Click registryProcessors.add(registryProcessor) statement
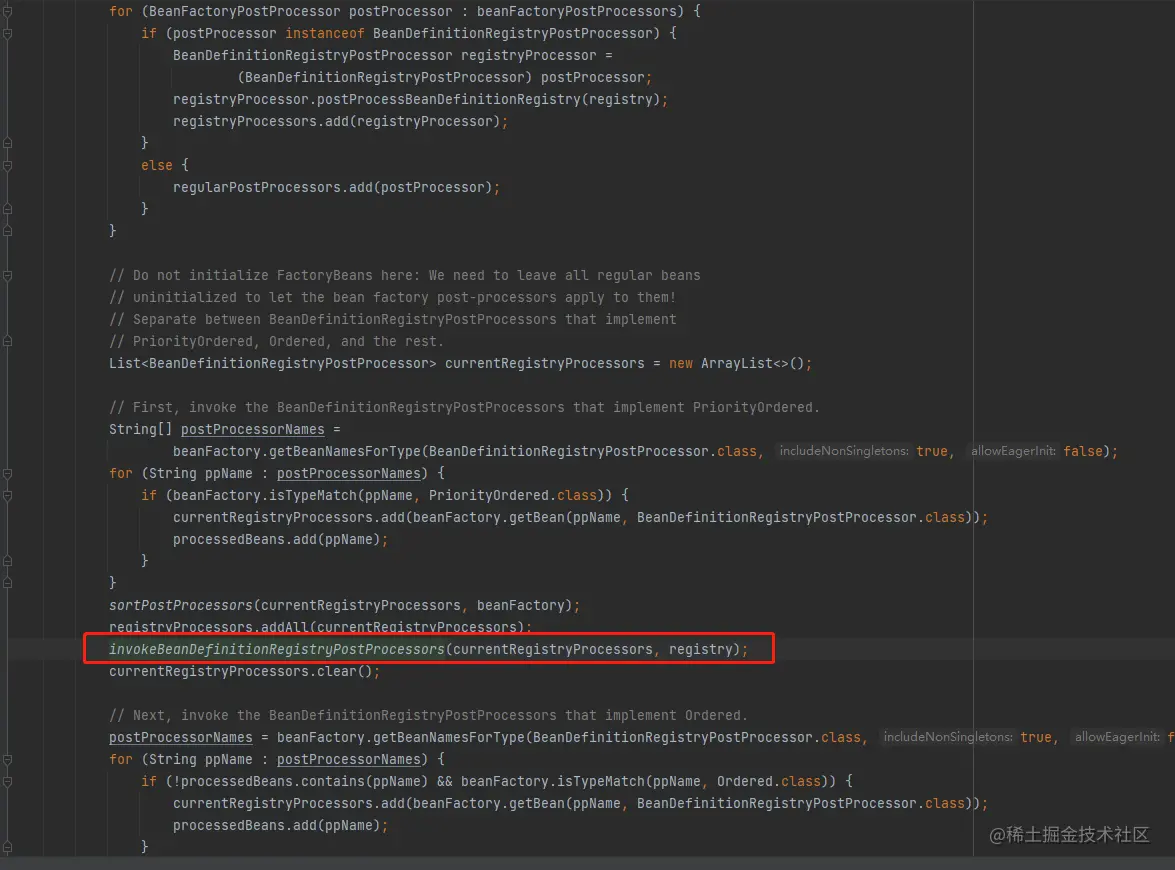The image size is (1175, 870). 340,121
